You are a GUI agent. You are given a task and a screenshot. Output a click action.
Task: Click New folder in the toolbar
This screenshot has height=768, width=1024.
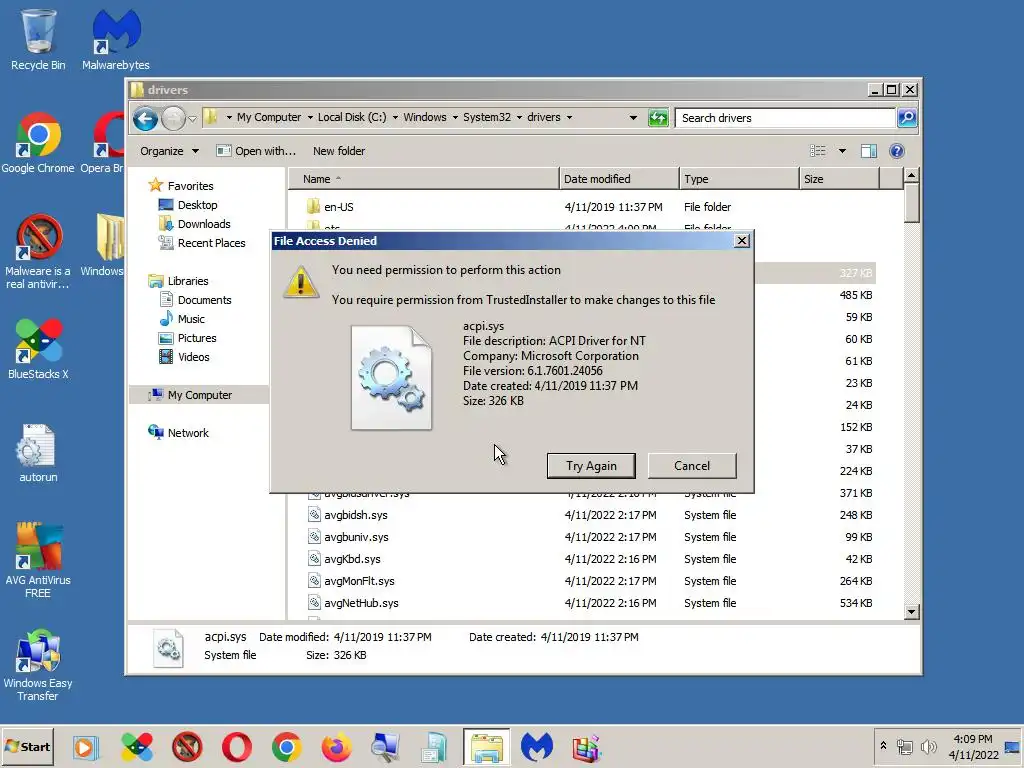click(339, 151)
